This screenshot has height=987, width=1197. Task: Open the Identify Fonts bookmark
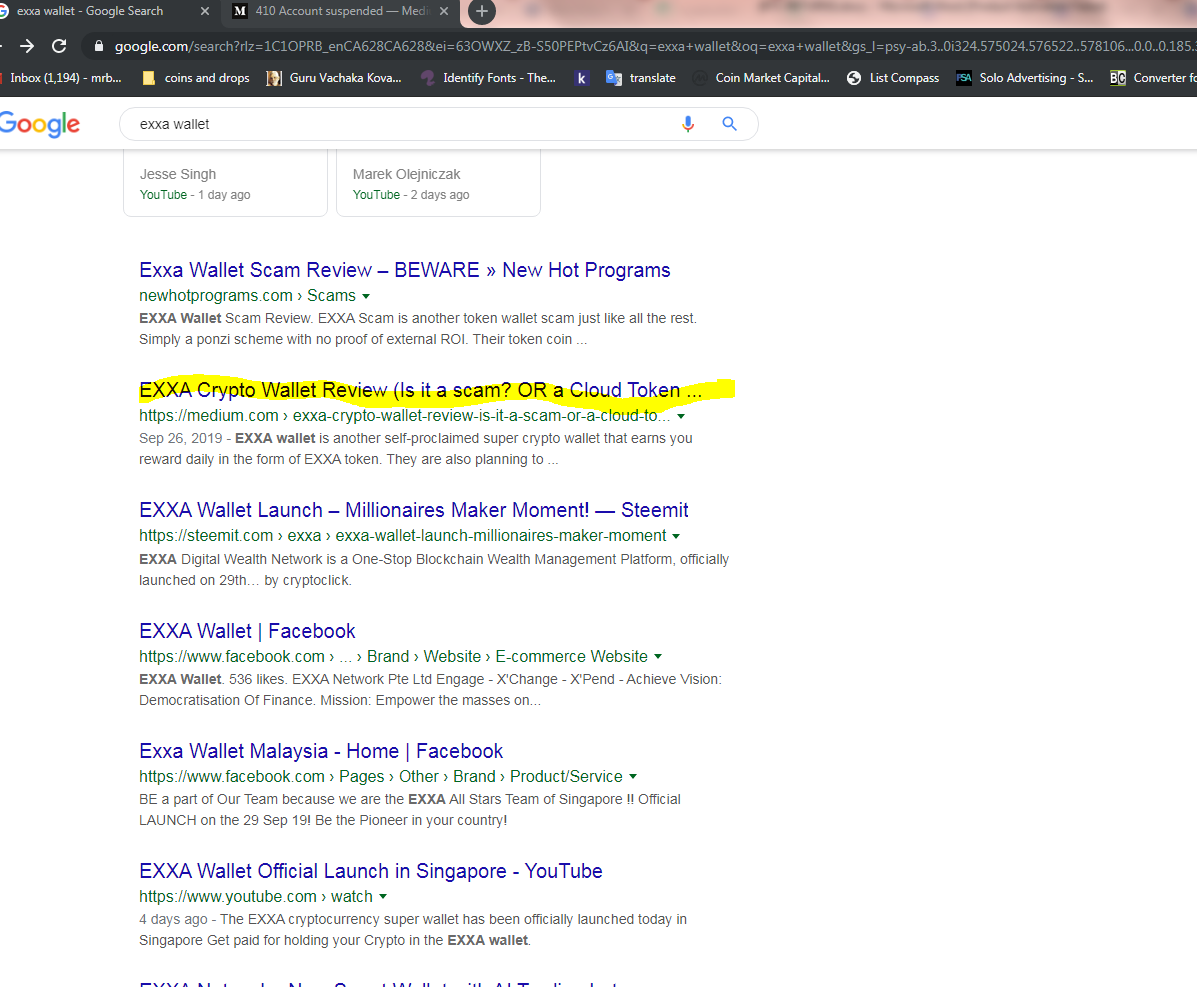[489, 78]
